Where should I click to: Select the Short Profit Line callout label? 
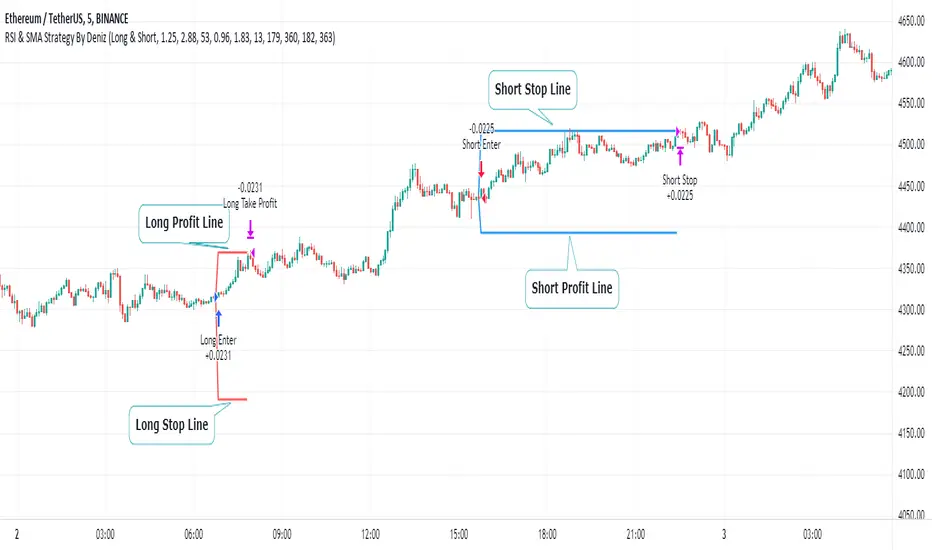(x=574, y=287)
